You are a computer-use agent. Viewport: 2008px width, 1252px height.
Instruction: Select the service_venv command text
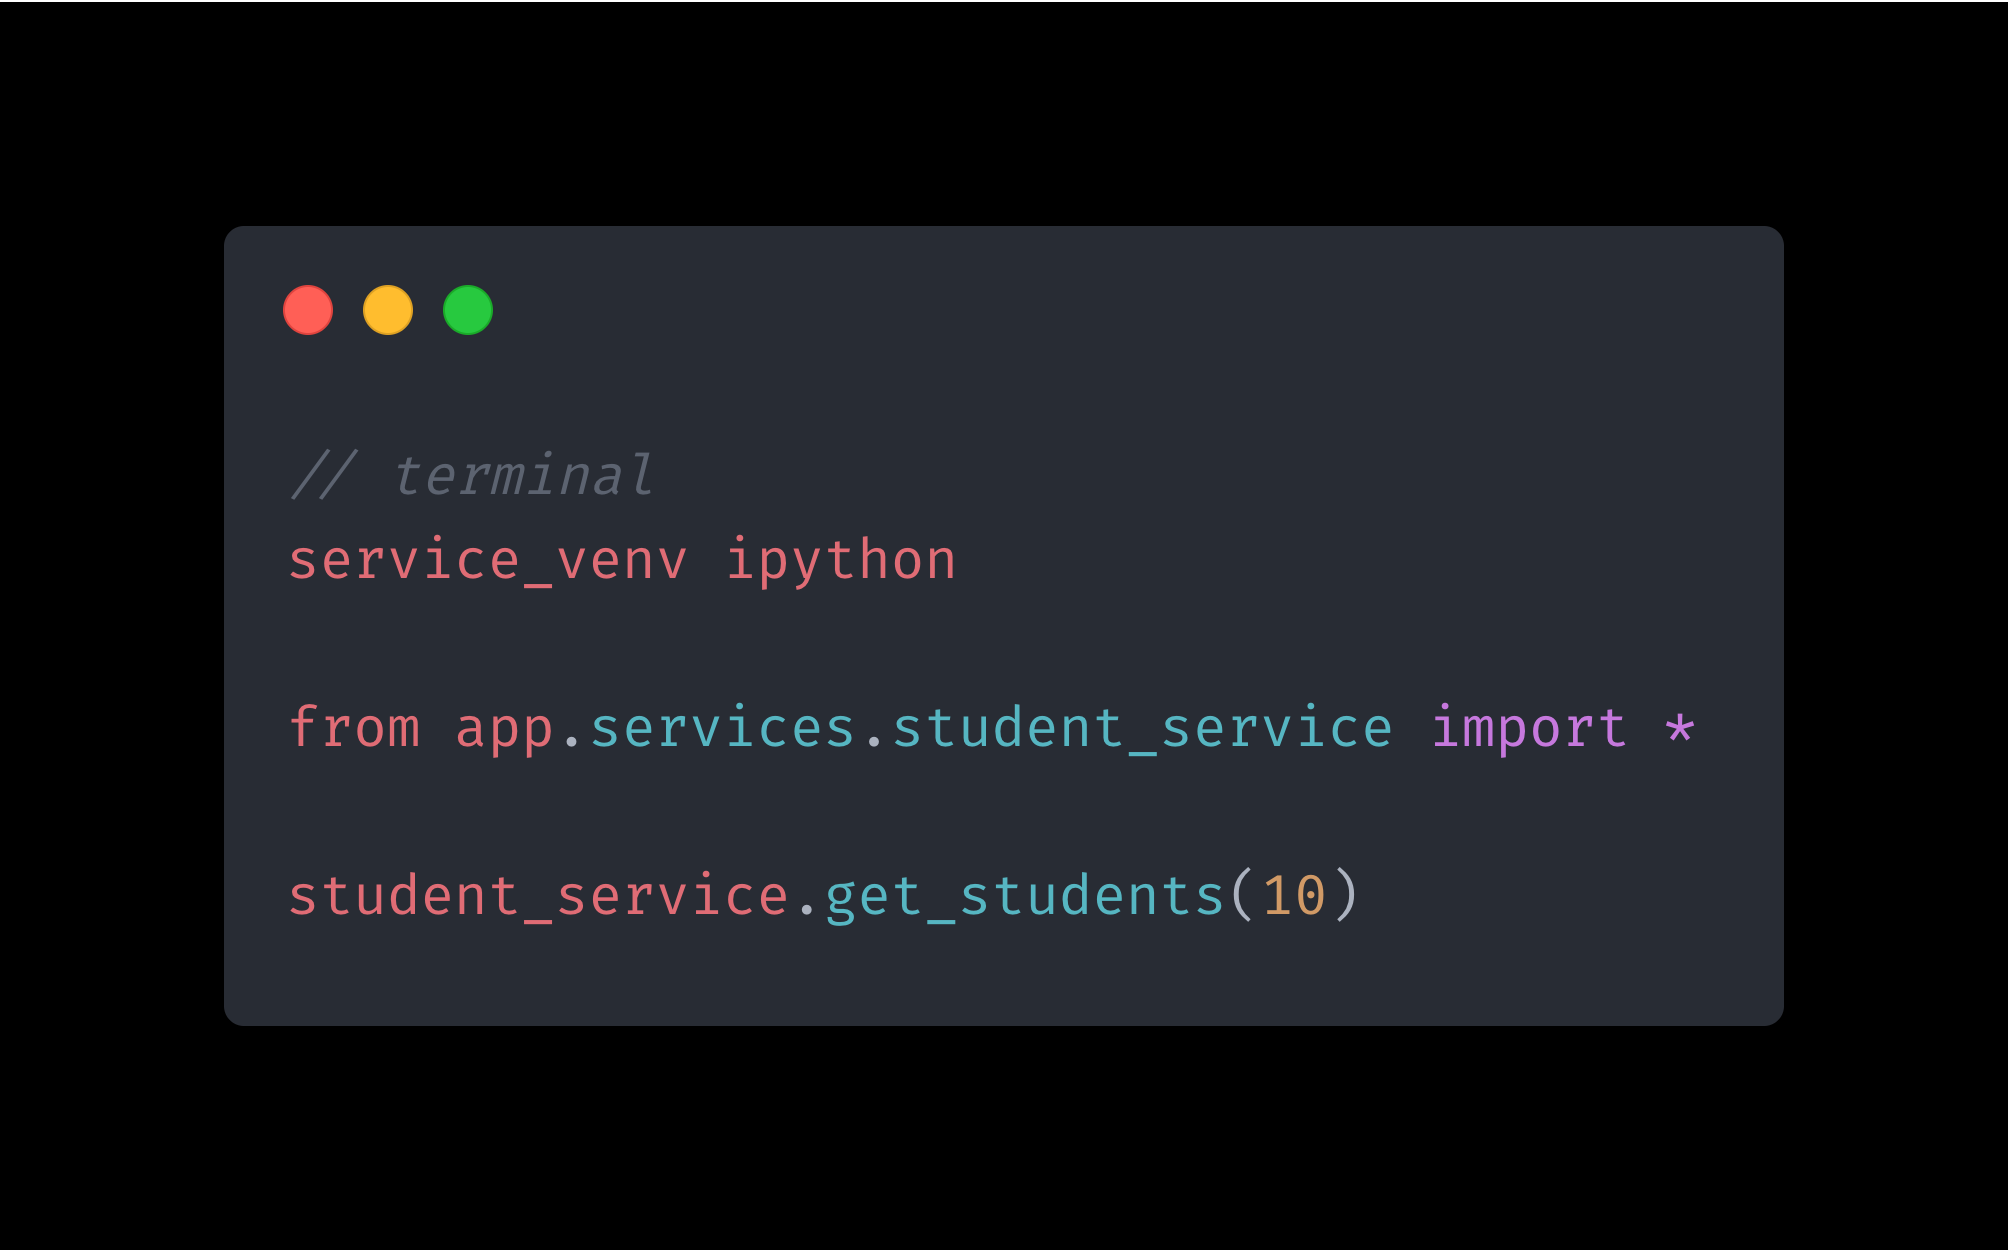pyautogui.click(x=488, y=560)
